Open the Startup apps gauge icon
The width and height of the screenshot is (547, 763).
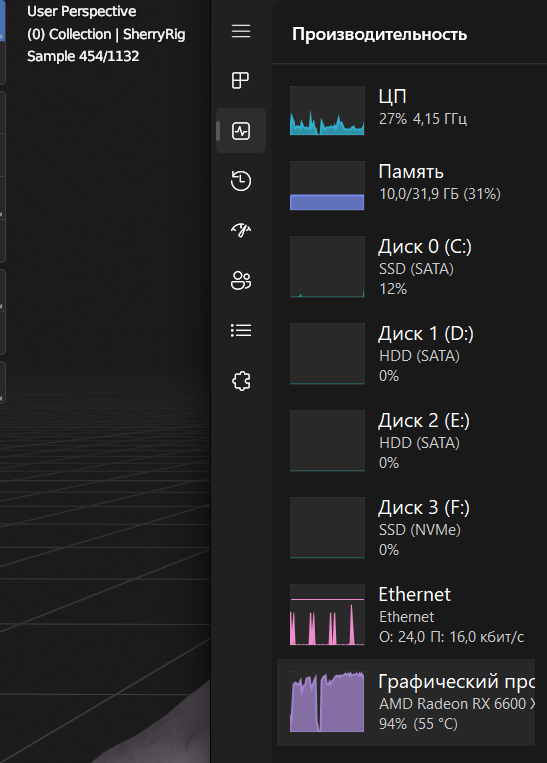click(x=241, y=230)
